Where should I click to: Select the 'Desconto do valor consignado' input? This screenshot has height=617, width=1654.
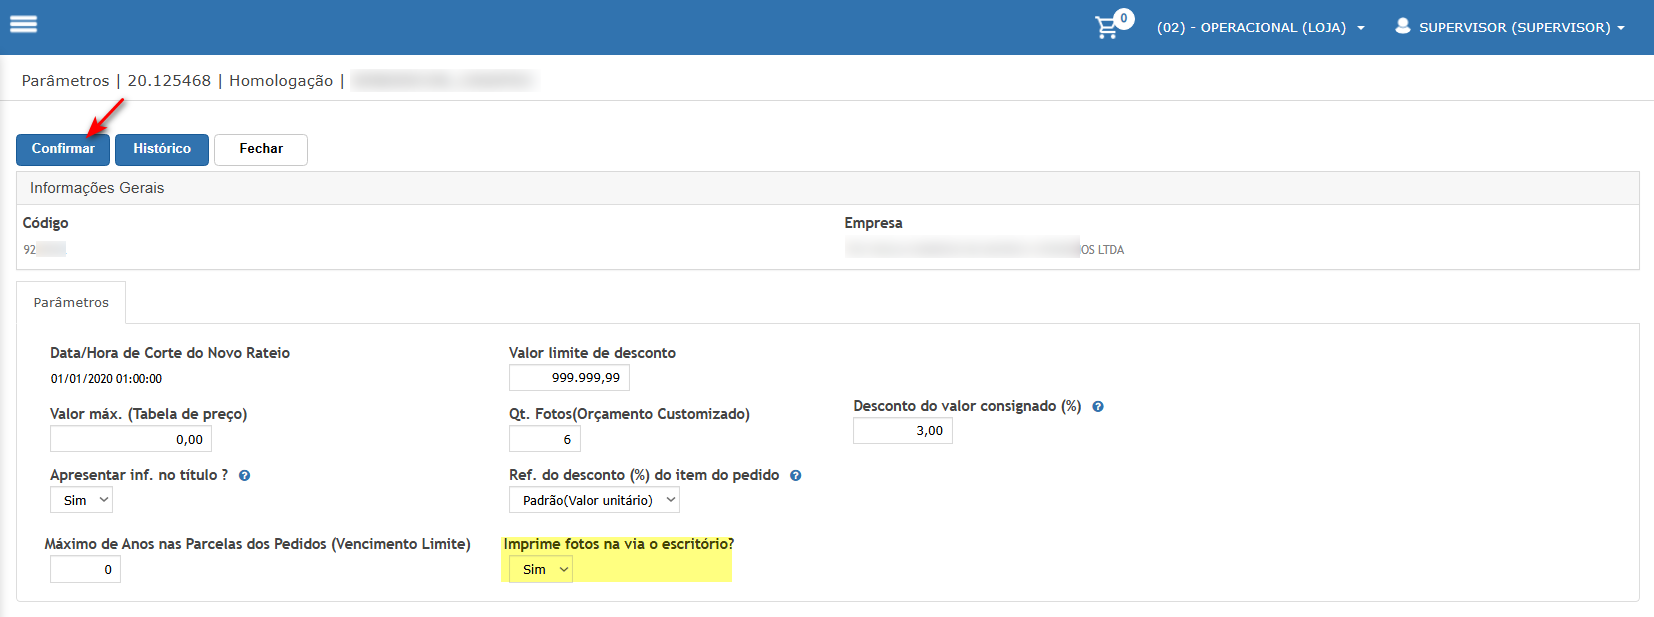(902, 431)
